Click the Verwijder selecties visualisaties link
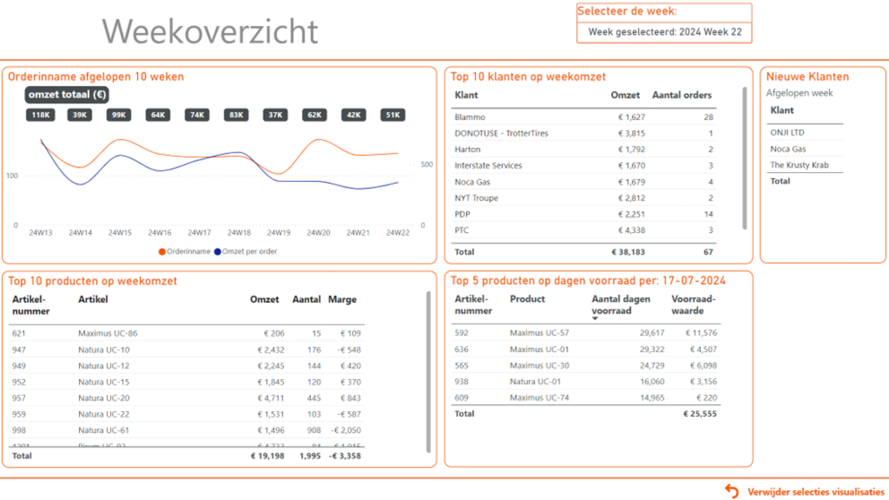 [815, 491]
